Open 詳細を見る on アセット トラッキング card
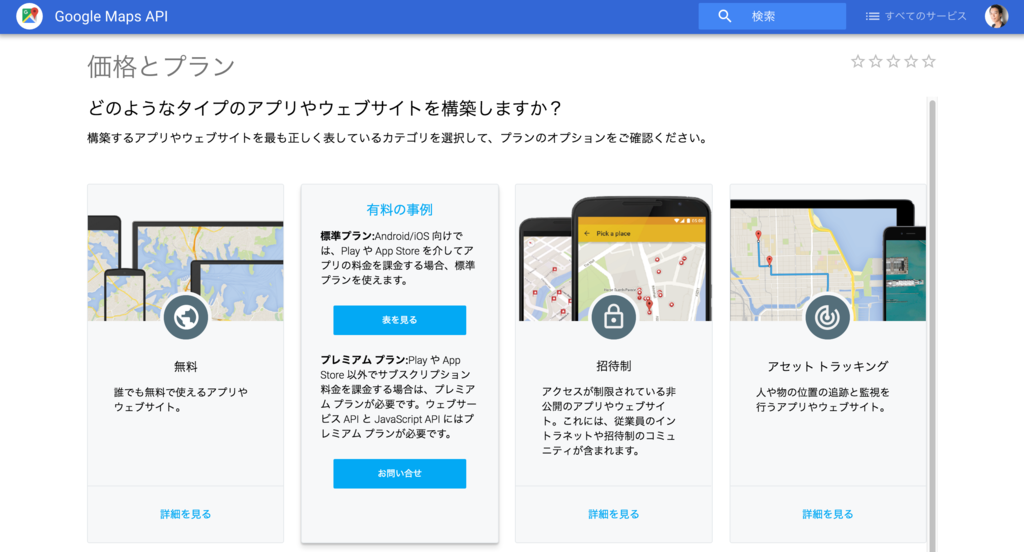Viewport: 1024px width, 552px height. point(827,514)
